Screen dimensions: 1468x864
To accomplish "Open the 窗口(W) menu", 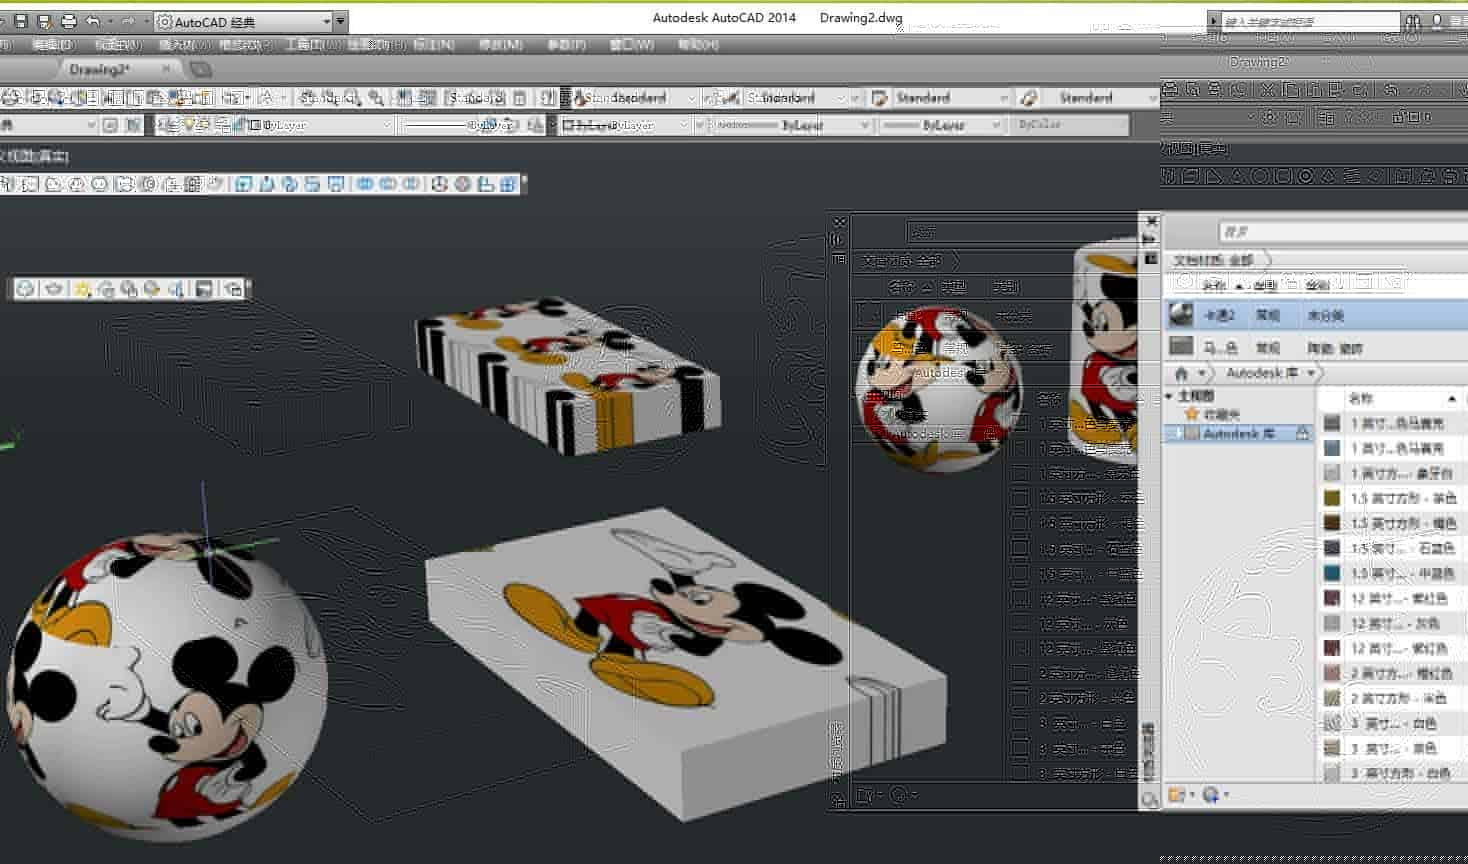I will click(x=631, y=45).
